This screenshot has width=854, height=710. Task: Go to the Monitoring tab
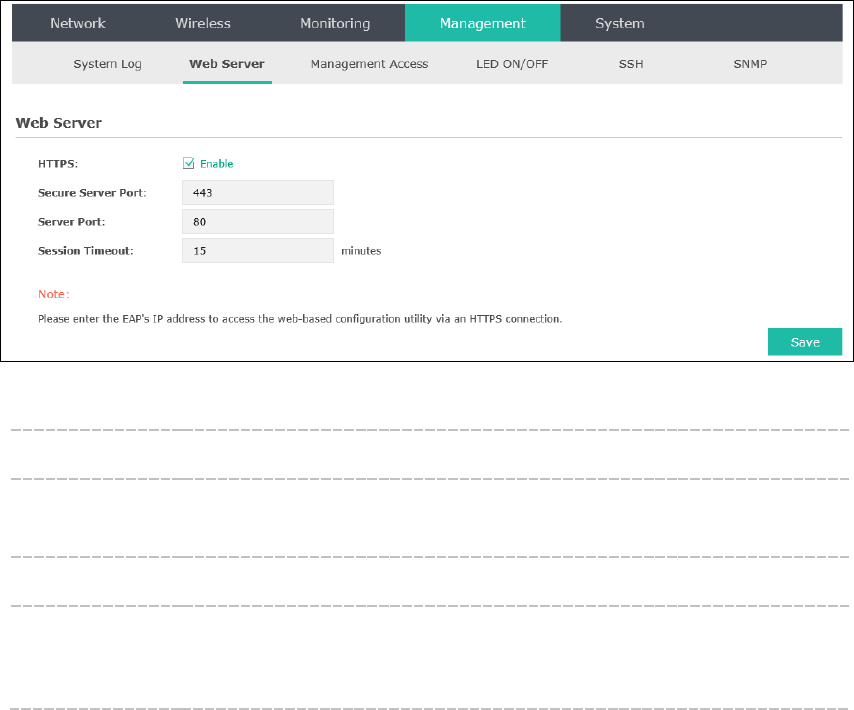coord(335,23)
